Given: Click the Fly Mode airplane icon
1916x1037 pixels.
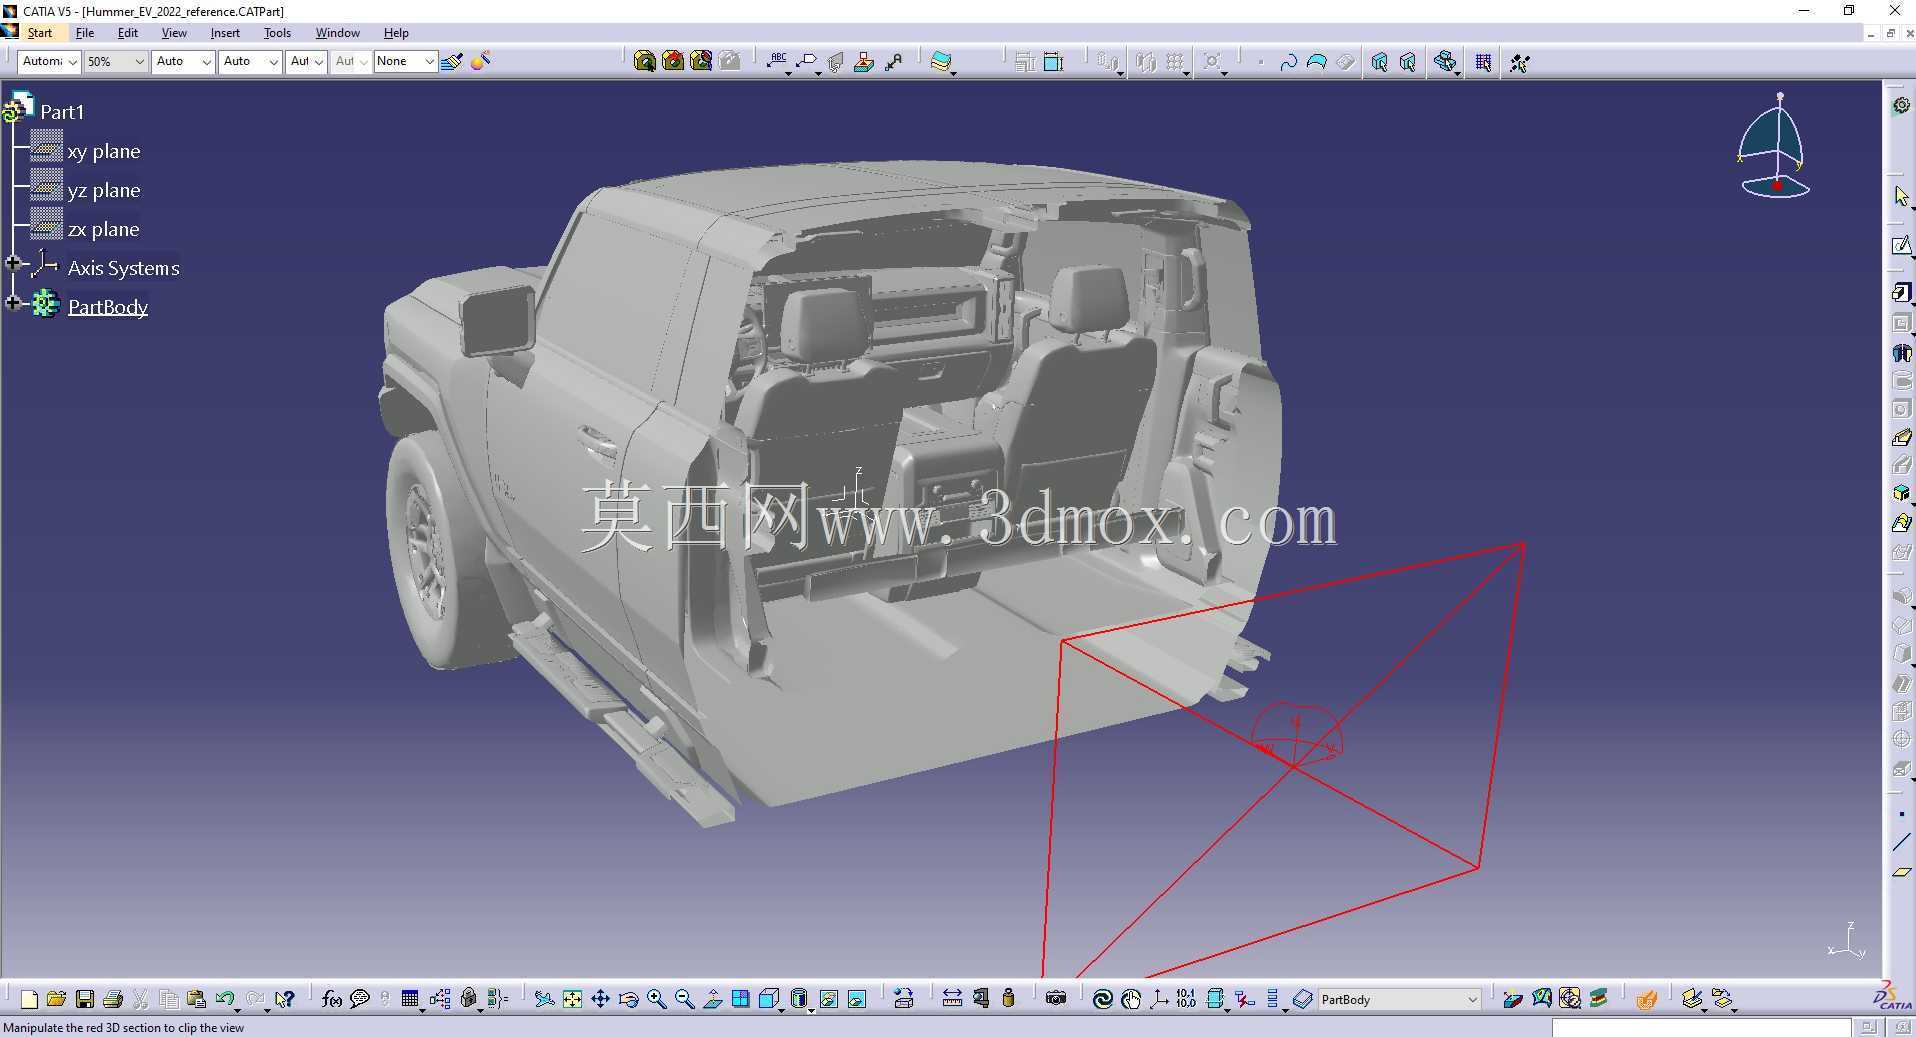Looking at the screenshot, I should click(544, 999).
